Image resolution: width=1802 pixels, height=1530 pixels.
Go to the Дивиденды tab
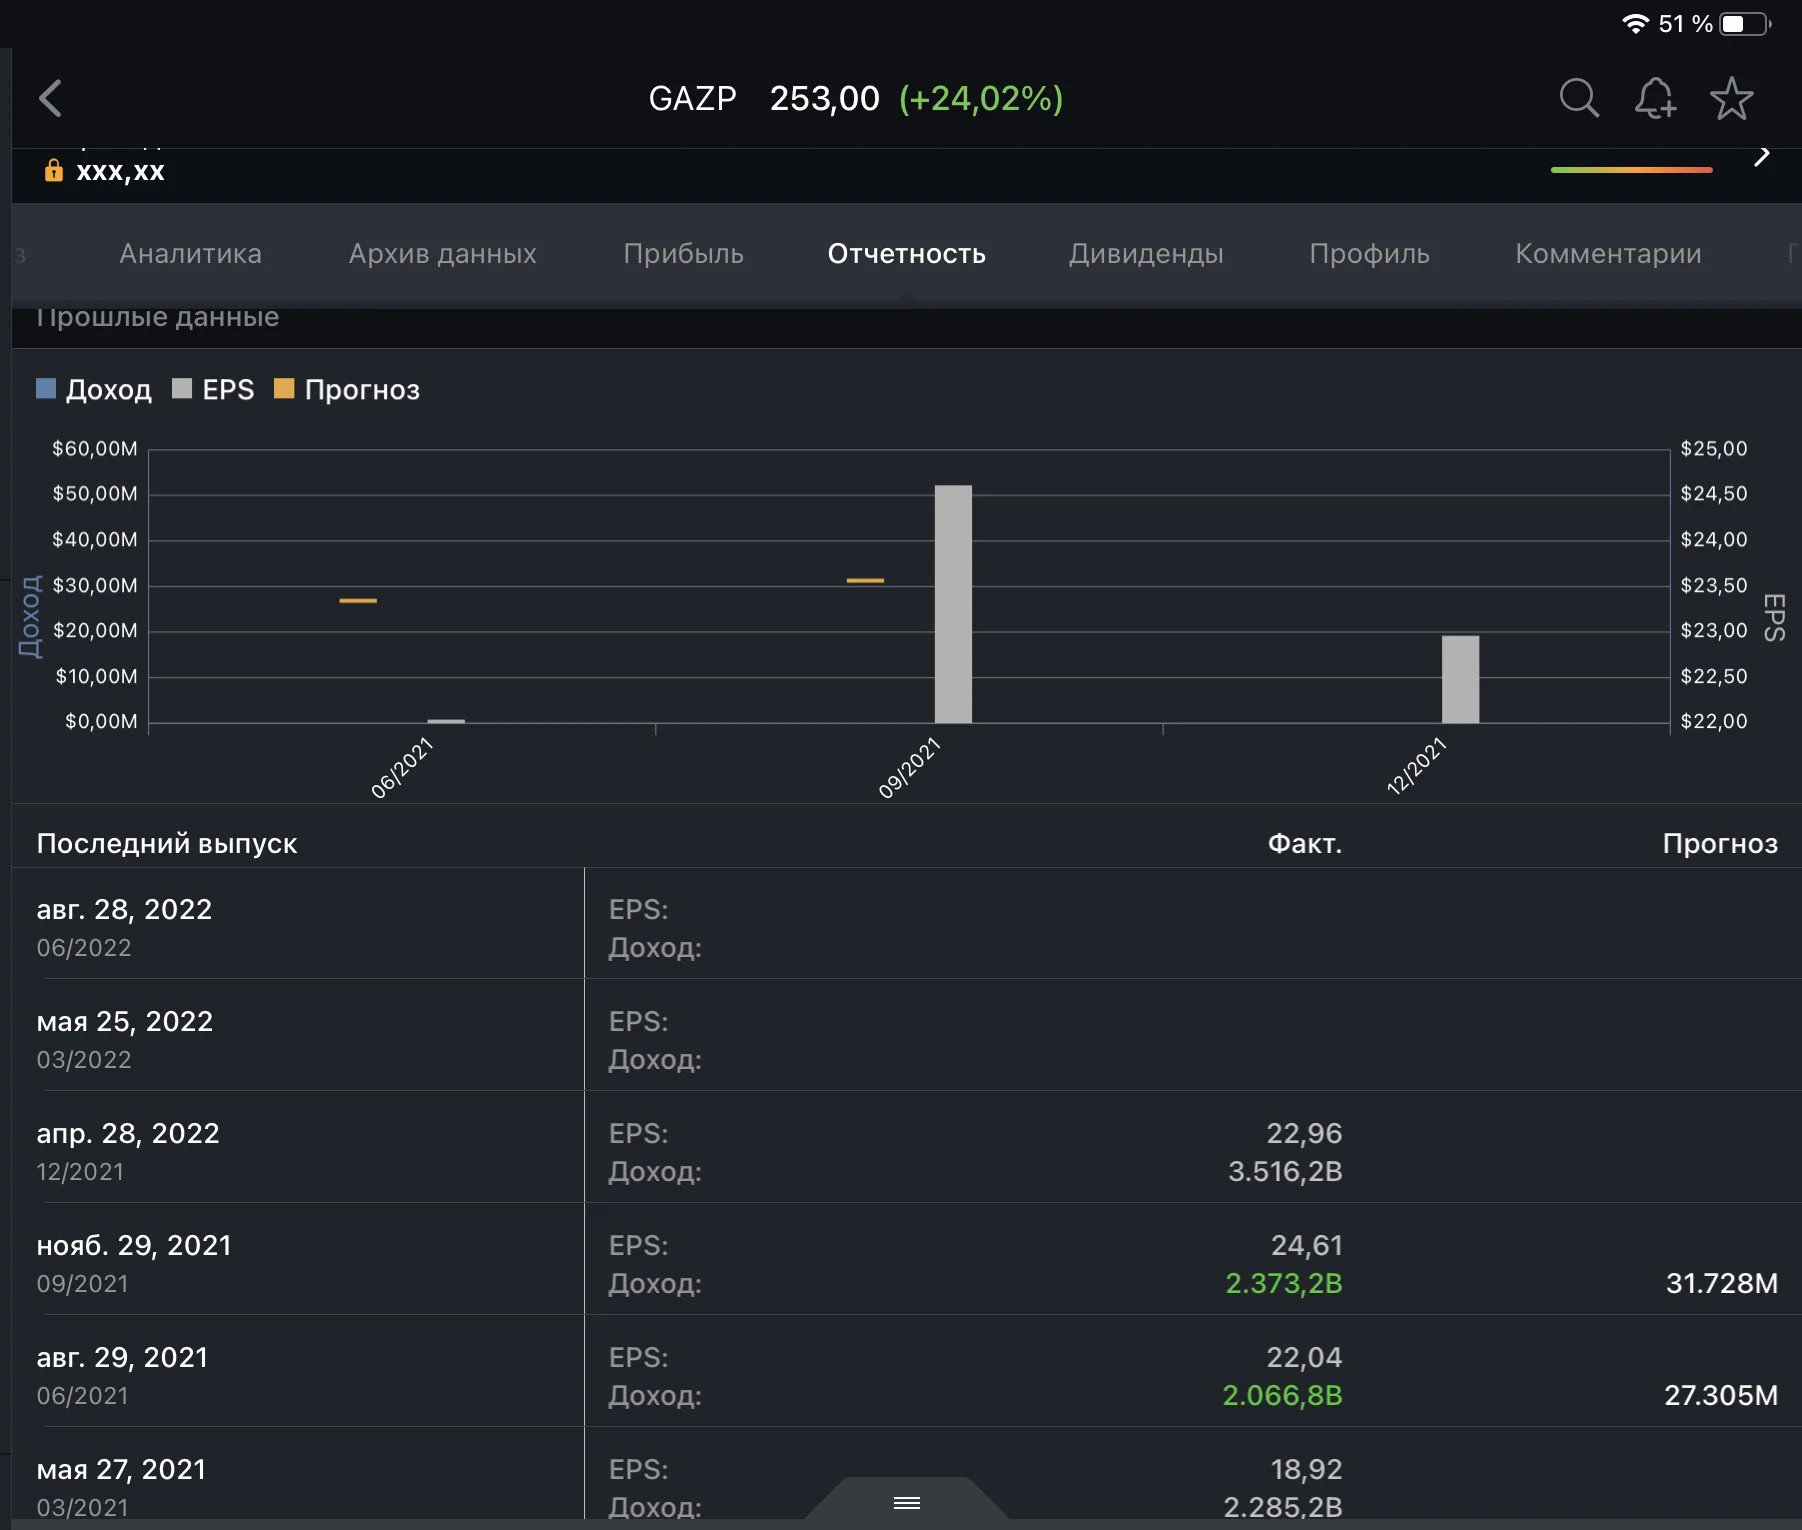coord(1146,254)
